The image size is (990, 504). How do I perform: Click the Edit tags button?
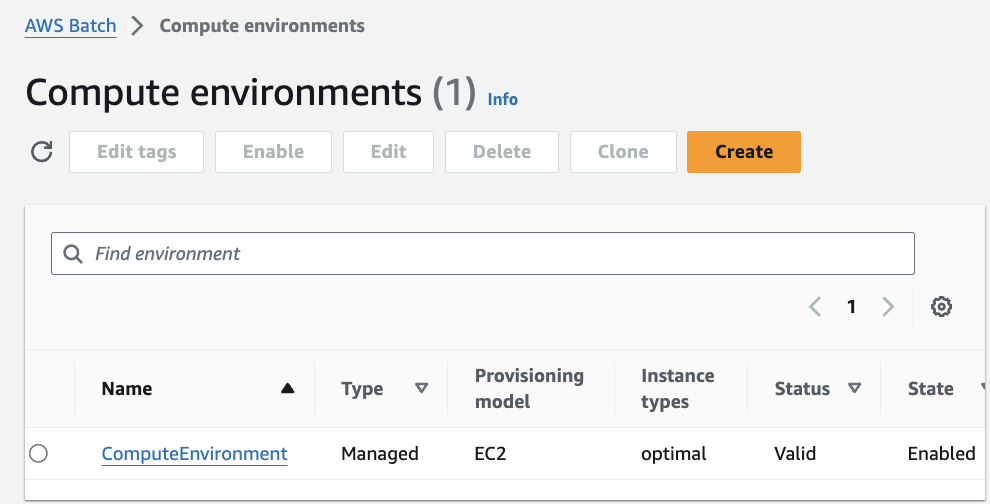pyautogui.click(x=136, y=152)
